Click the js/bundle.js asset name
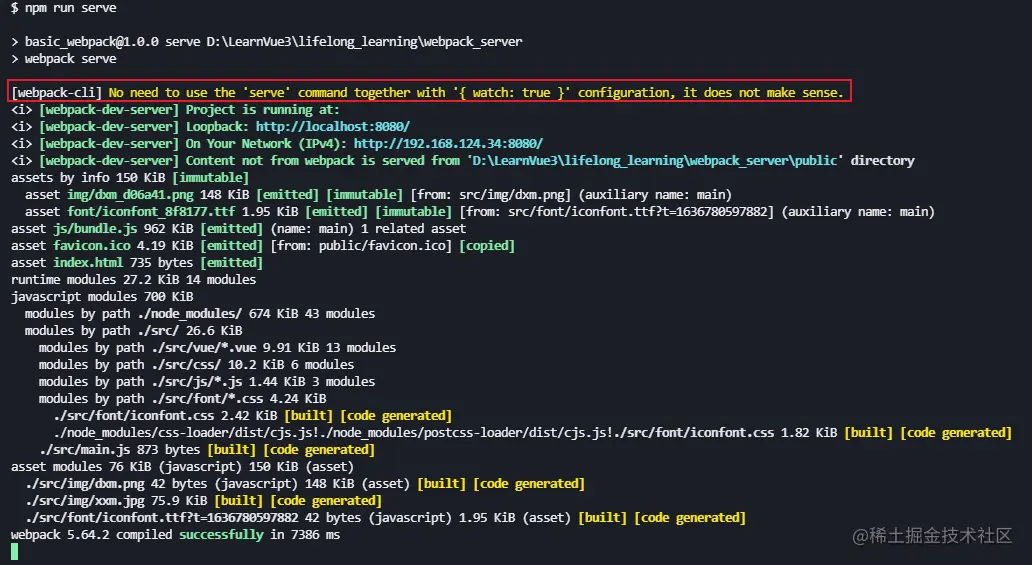The image size is (1032, 565). pyautogui.click(x=95, y=229)
